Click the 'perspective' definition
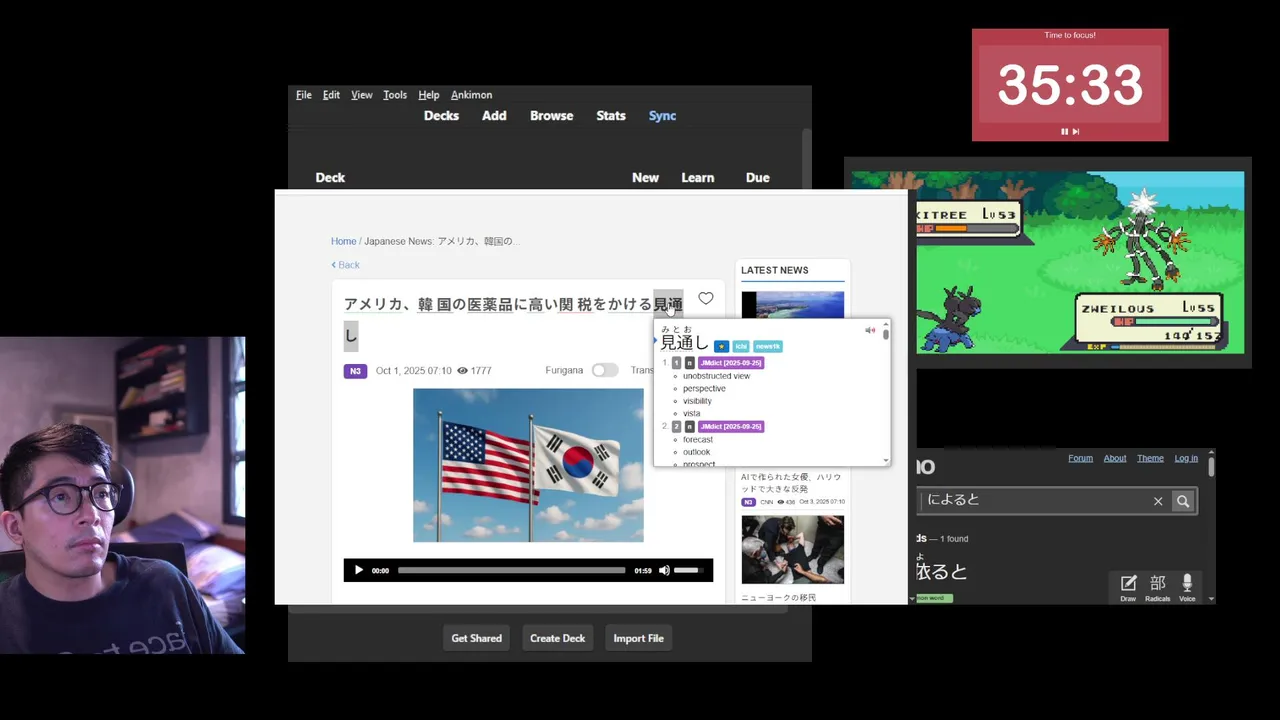Image resolution: width=1280 pixels, height=720 pixels. click(x=704, y=388)
